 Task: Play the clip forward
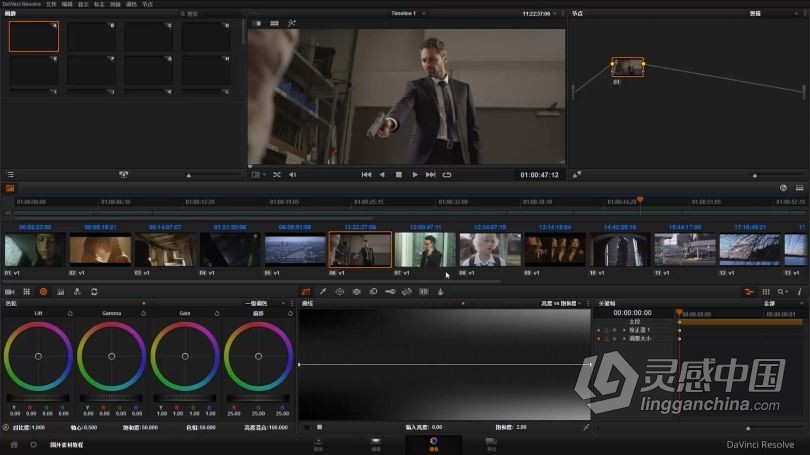[415, 175]
